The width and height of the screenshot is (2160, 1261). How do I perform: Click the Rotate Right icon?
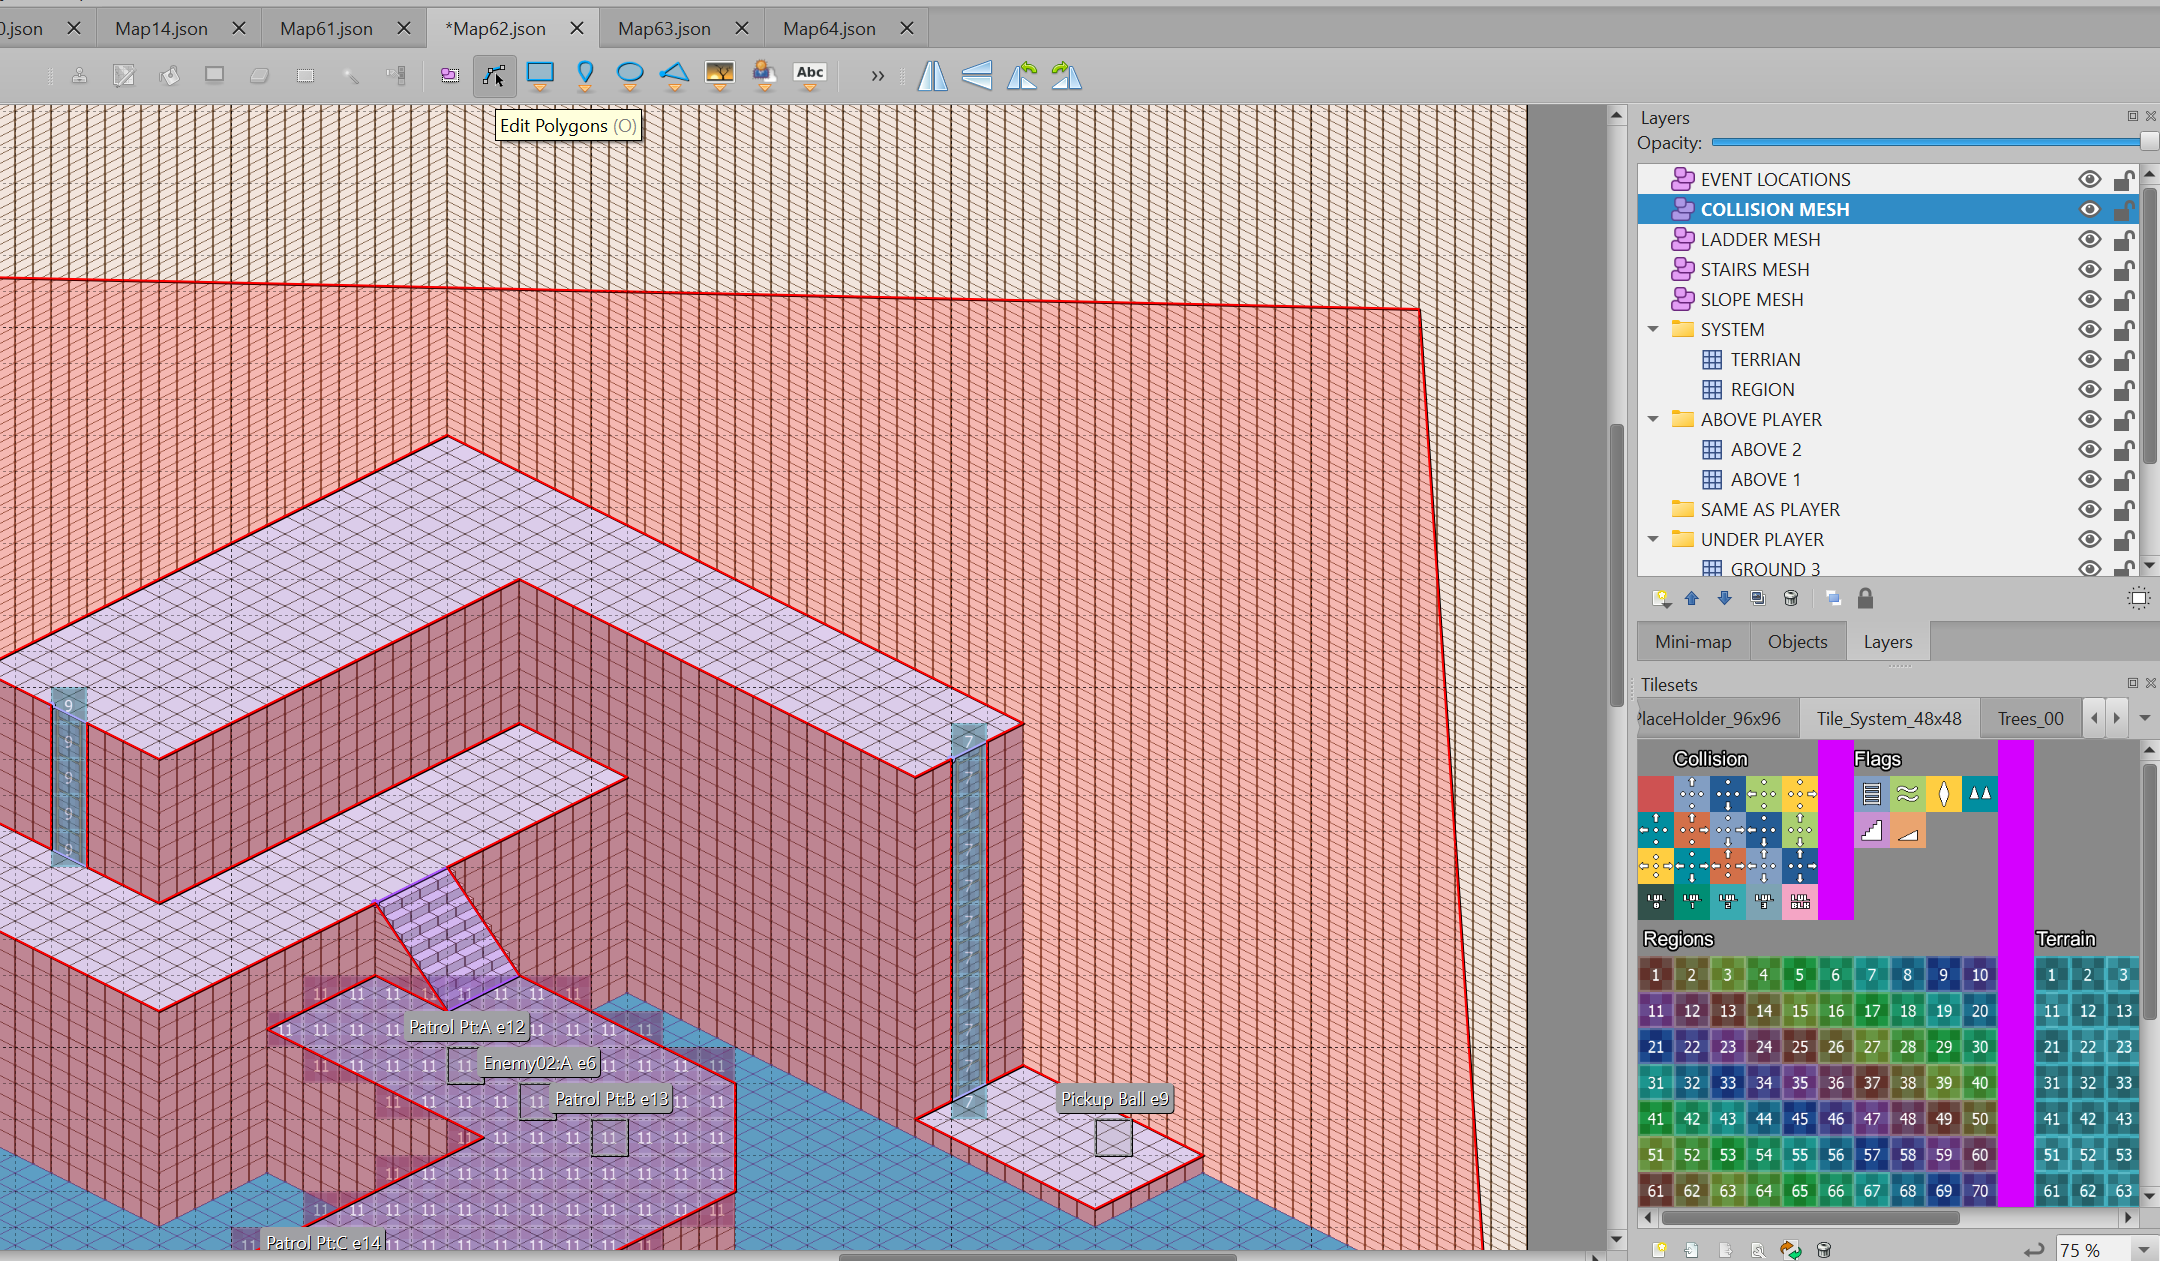(1067, 76)
